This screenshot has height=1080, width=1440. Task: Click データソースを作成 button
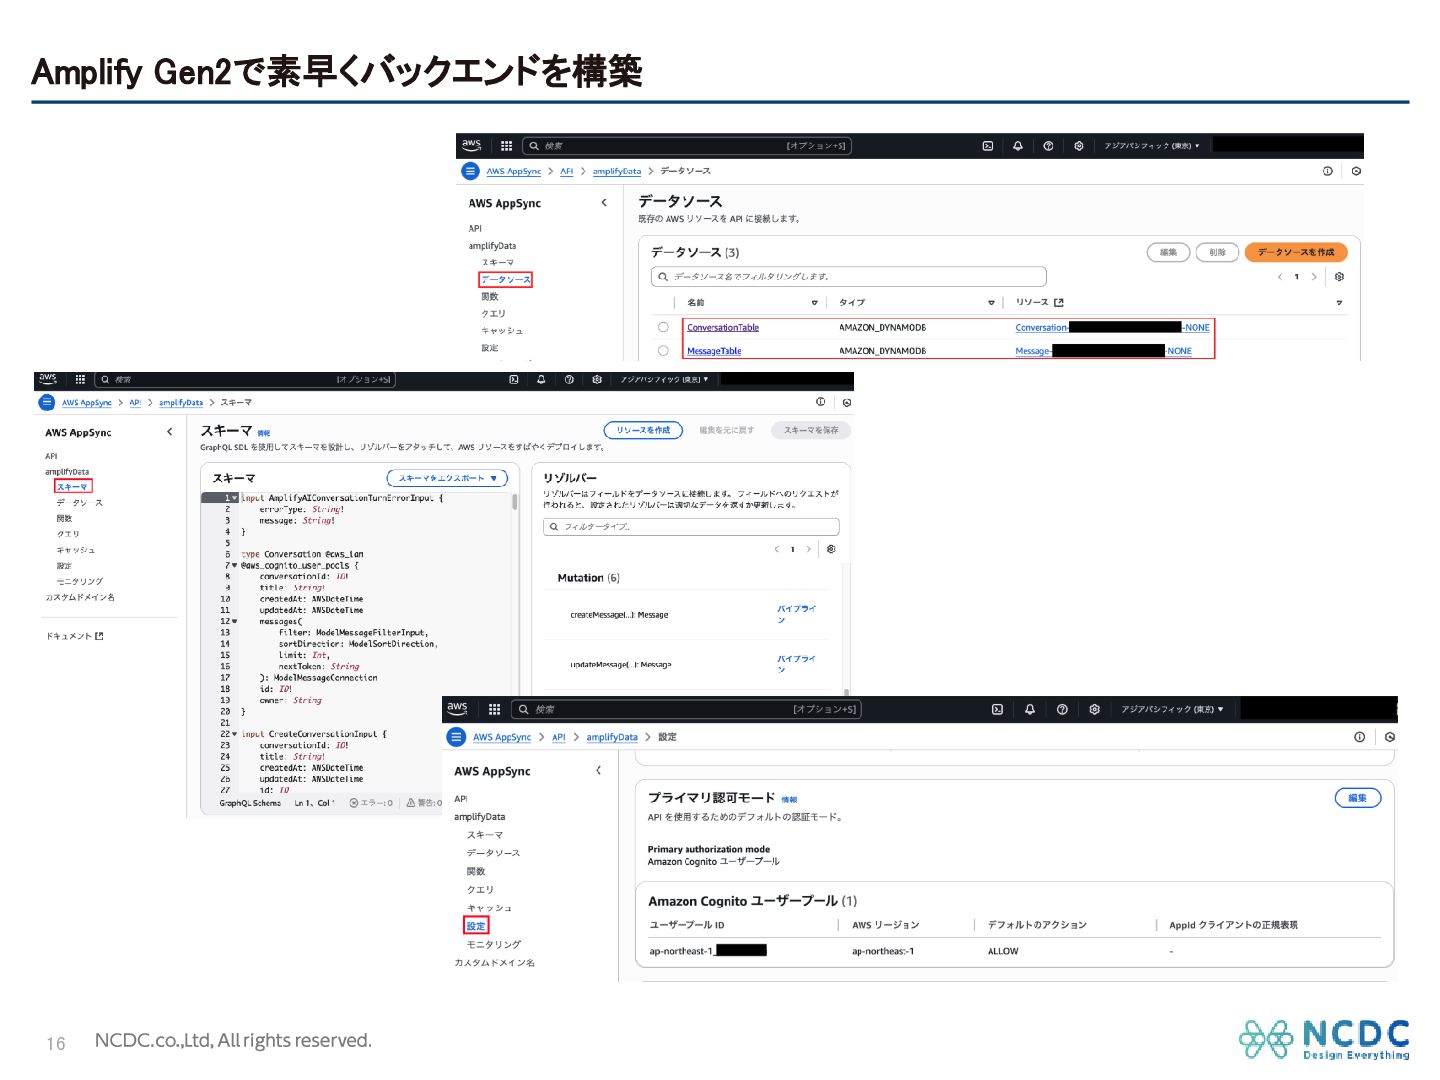(x=1296, y=252)
